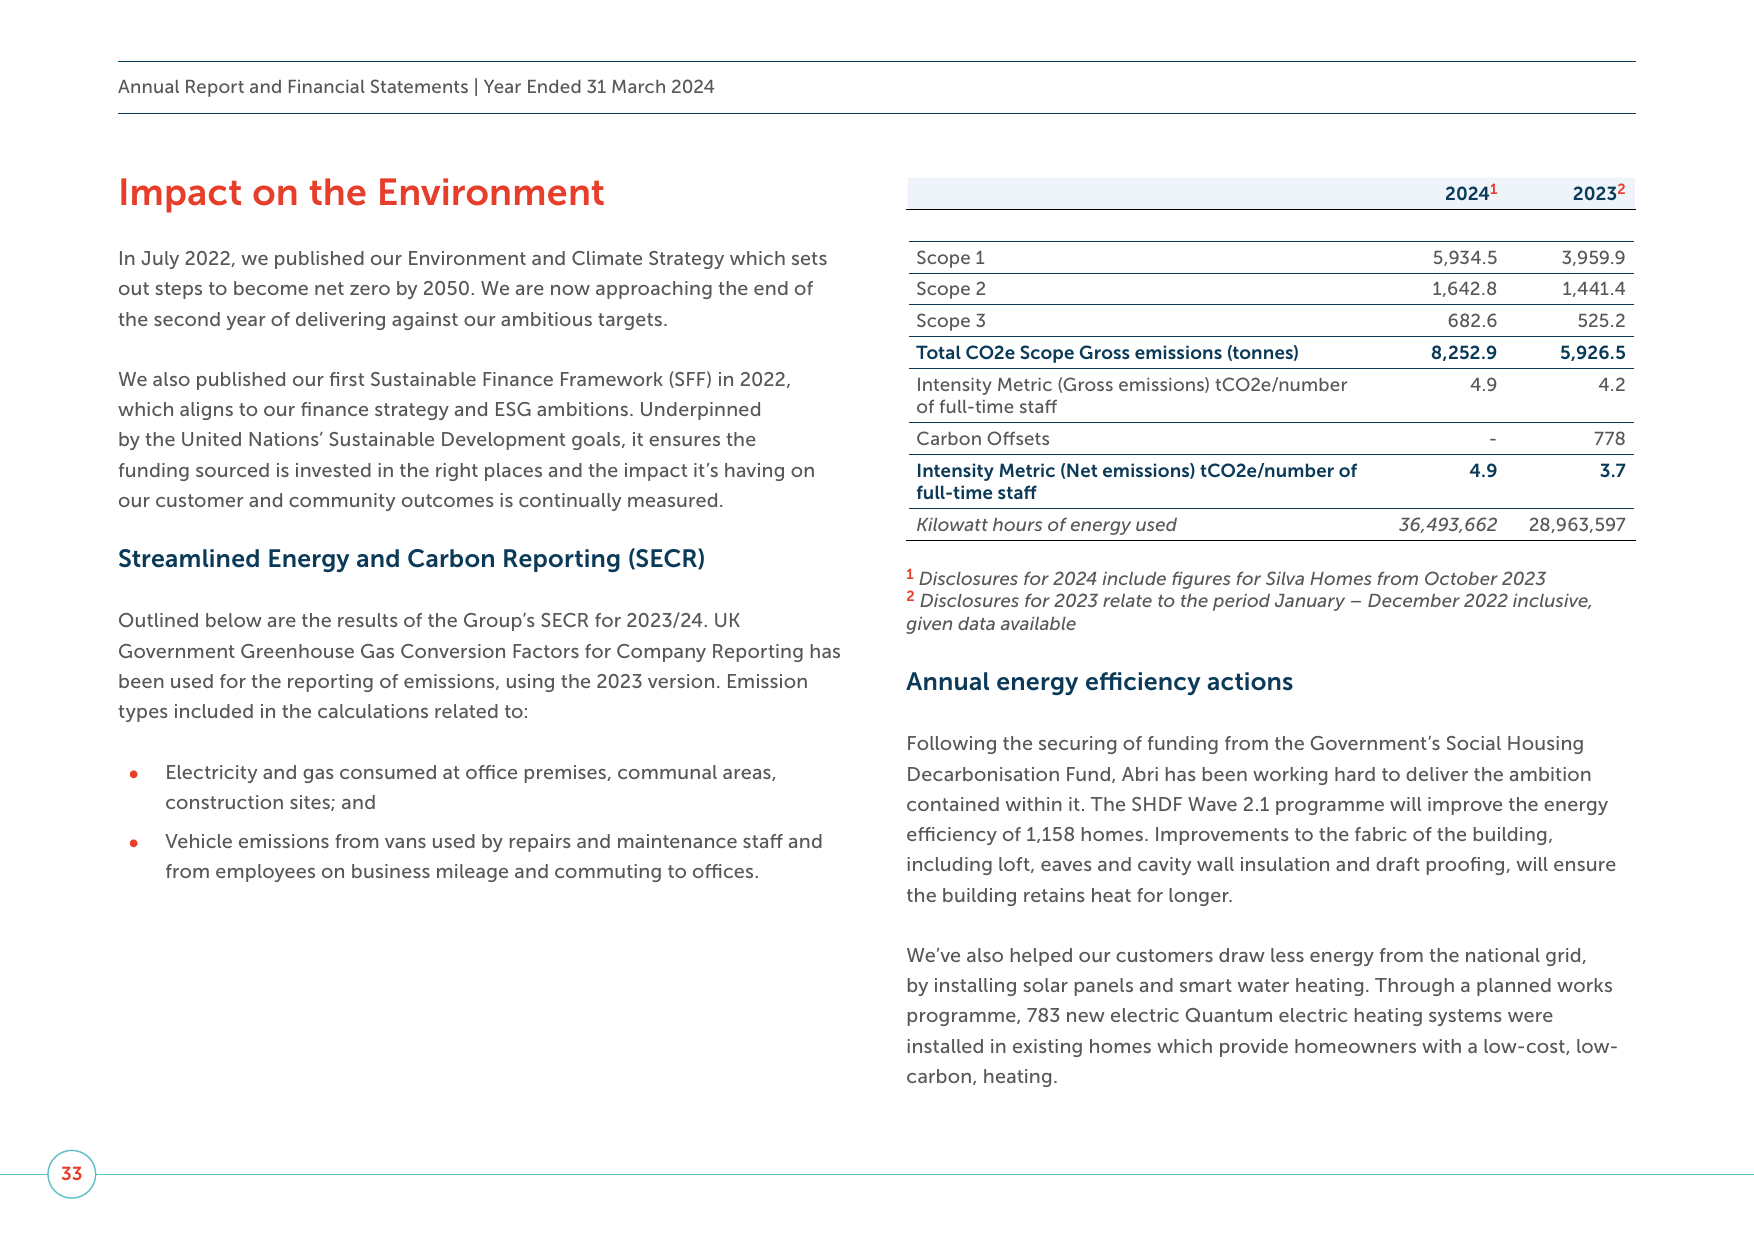Select the Scope 3 value 525.2
Image resolution: width=1754 pixels, height=1241 pixels.
[x=1600, y=321]
